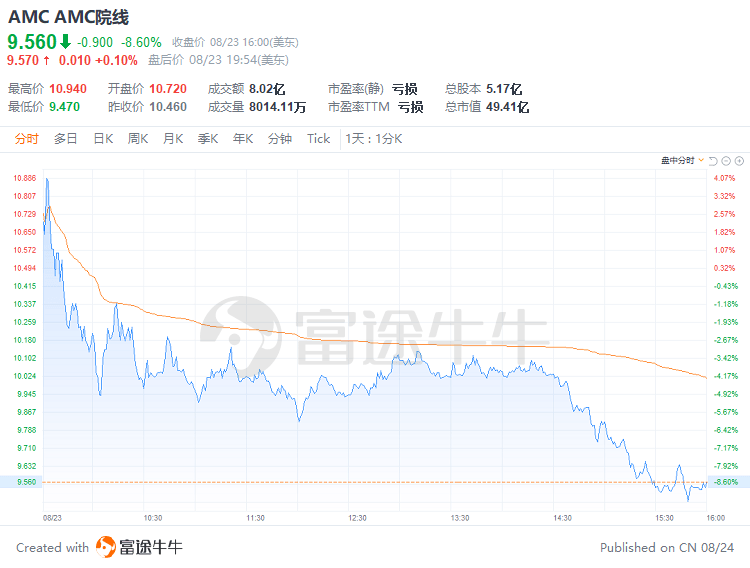Image resolution: width=750 pixels, height=568 pixels.
Task: Click the 08/23 date axis label
Action: point(52,518)
